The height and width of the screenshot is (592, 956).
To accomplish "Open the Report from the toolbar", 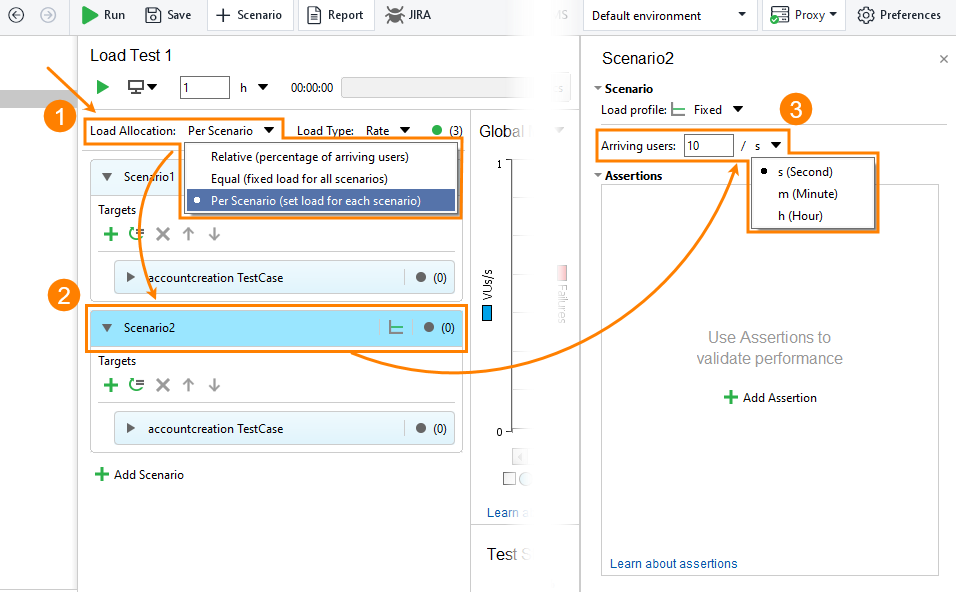I will tap(335, 15).
